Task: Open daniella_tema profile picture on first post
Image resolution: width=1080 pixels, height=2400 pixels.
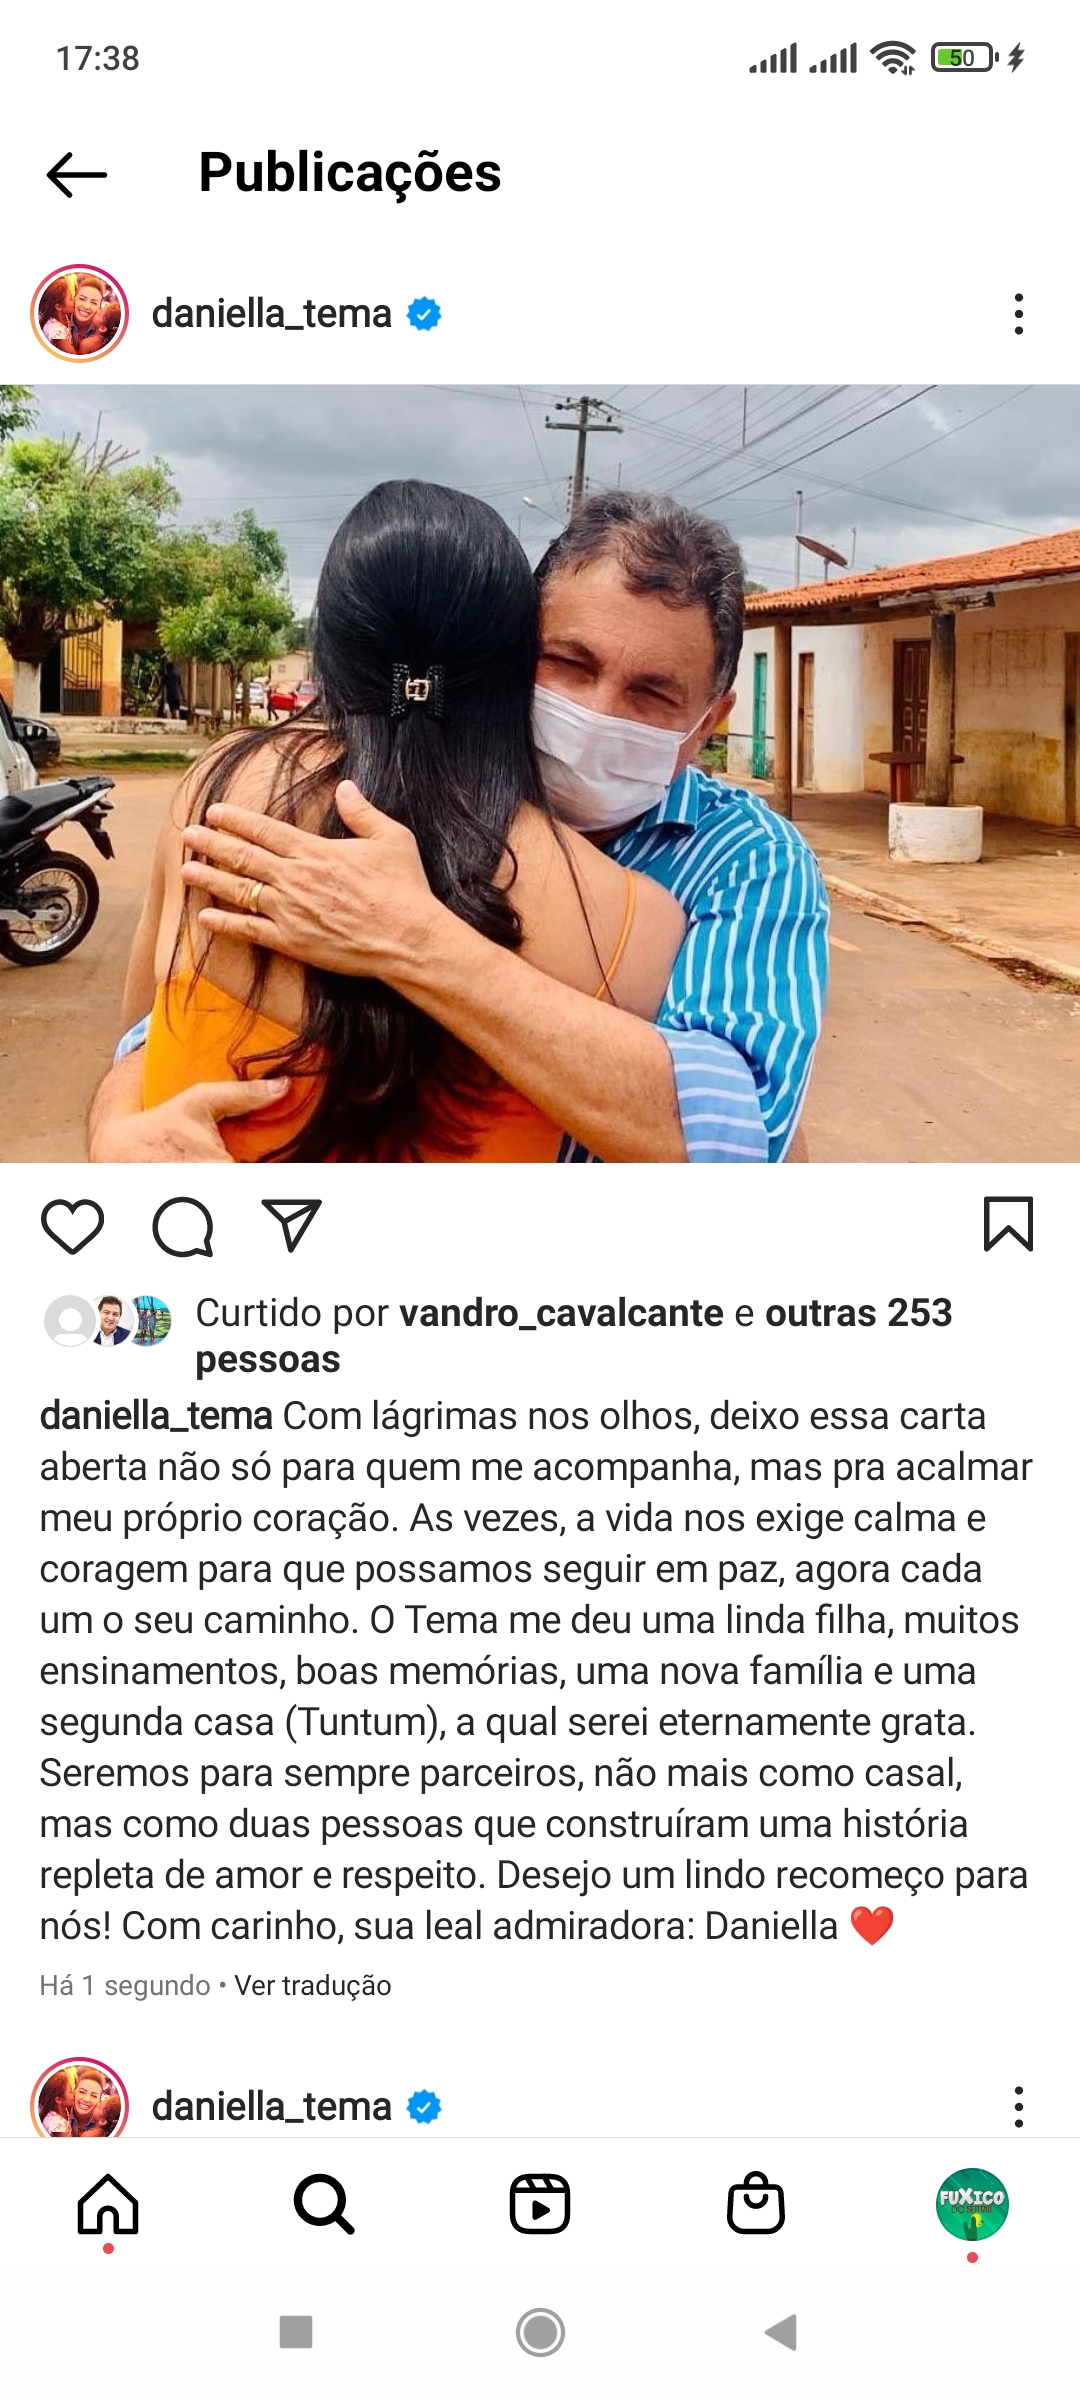Action: 80,313
